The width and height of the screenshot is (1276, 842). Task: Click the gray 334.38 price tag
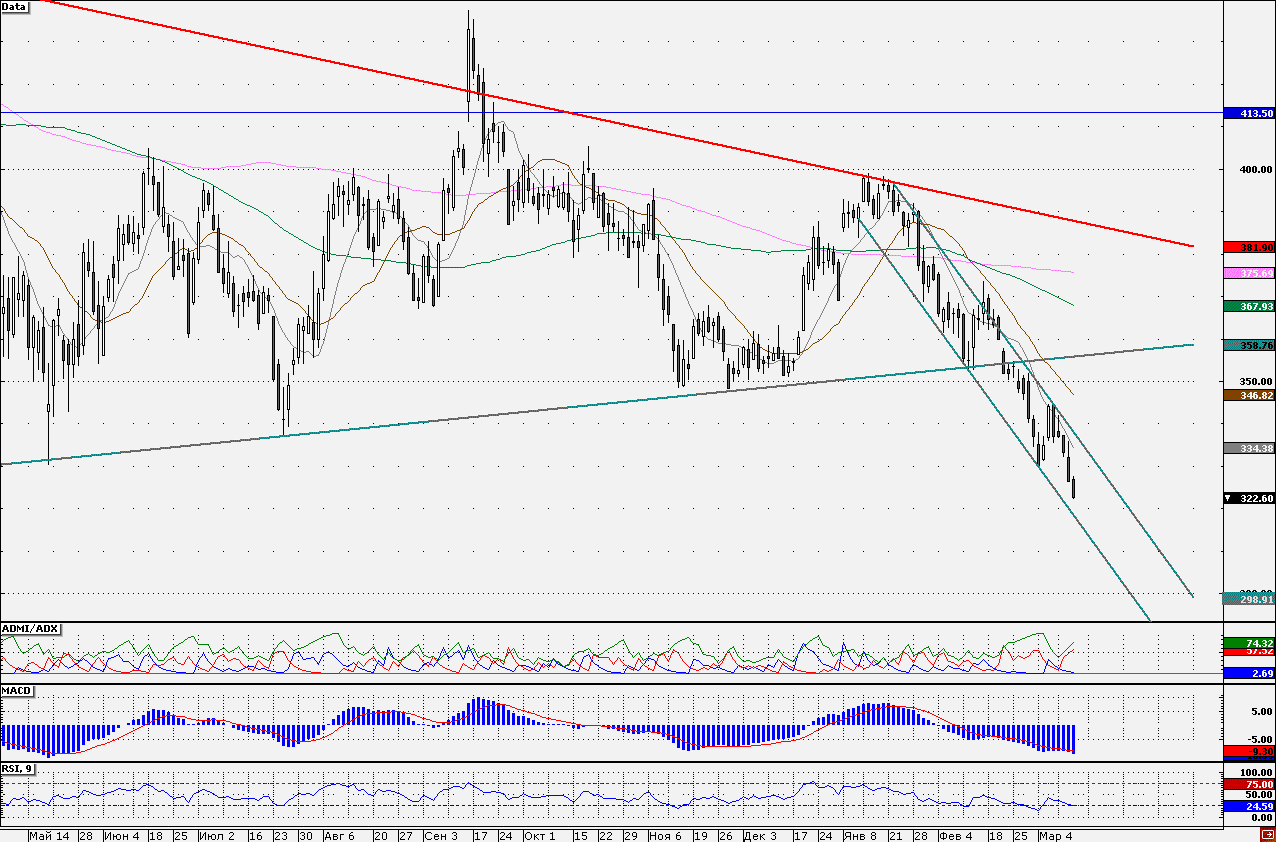pos(1249,447)
